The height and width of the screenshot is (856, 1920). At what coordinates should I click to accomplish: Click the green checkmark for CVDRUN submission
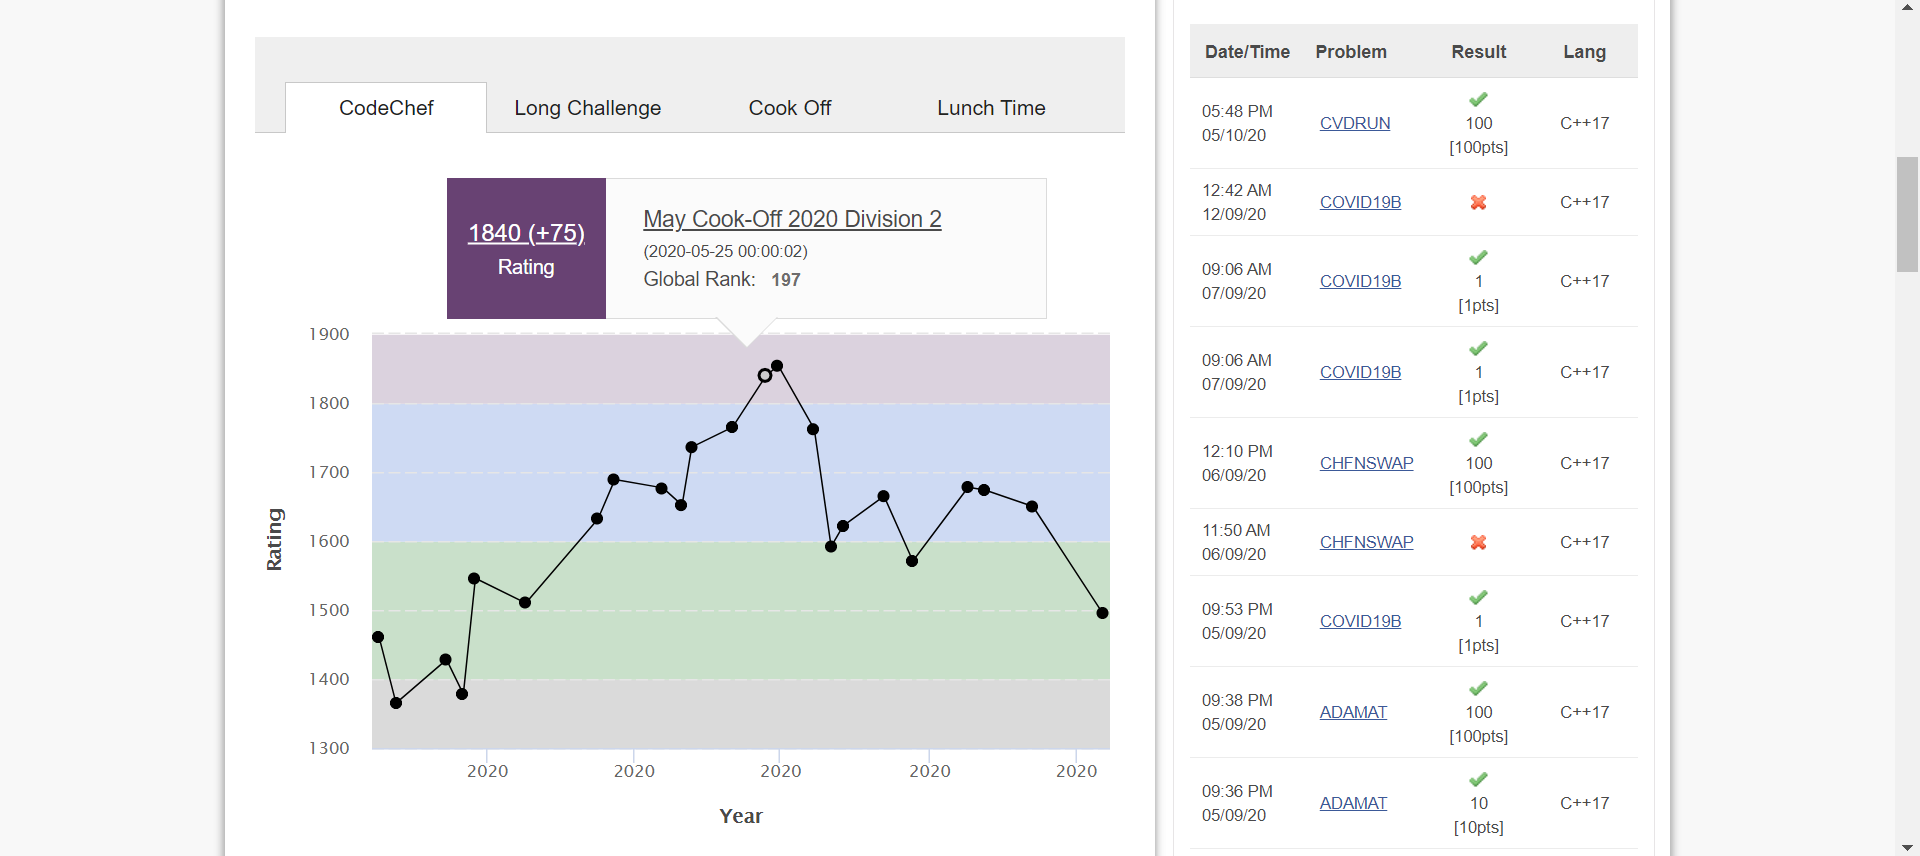tap(1478, 99)
